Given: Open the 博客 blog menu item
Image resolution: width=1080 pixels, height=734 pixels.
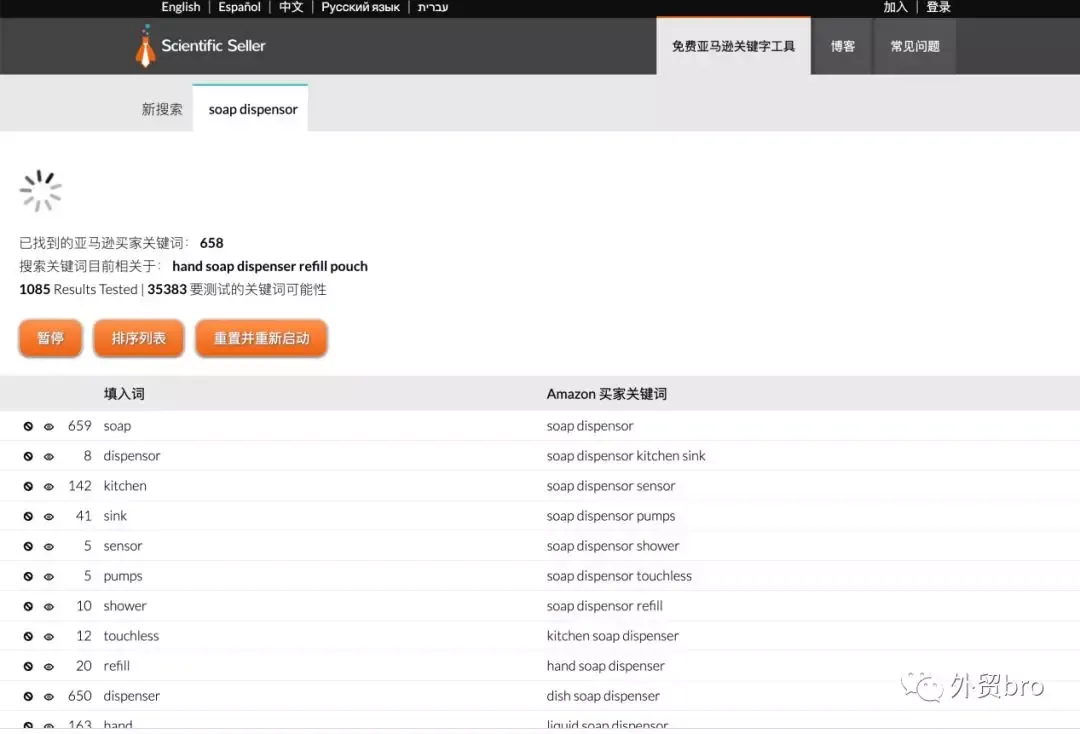Looking at the screenshot, I should click(842, 46).
